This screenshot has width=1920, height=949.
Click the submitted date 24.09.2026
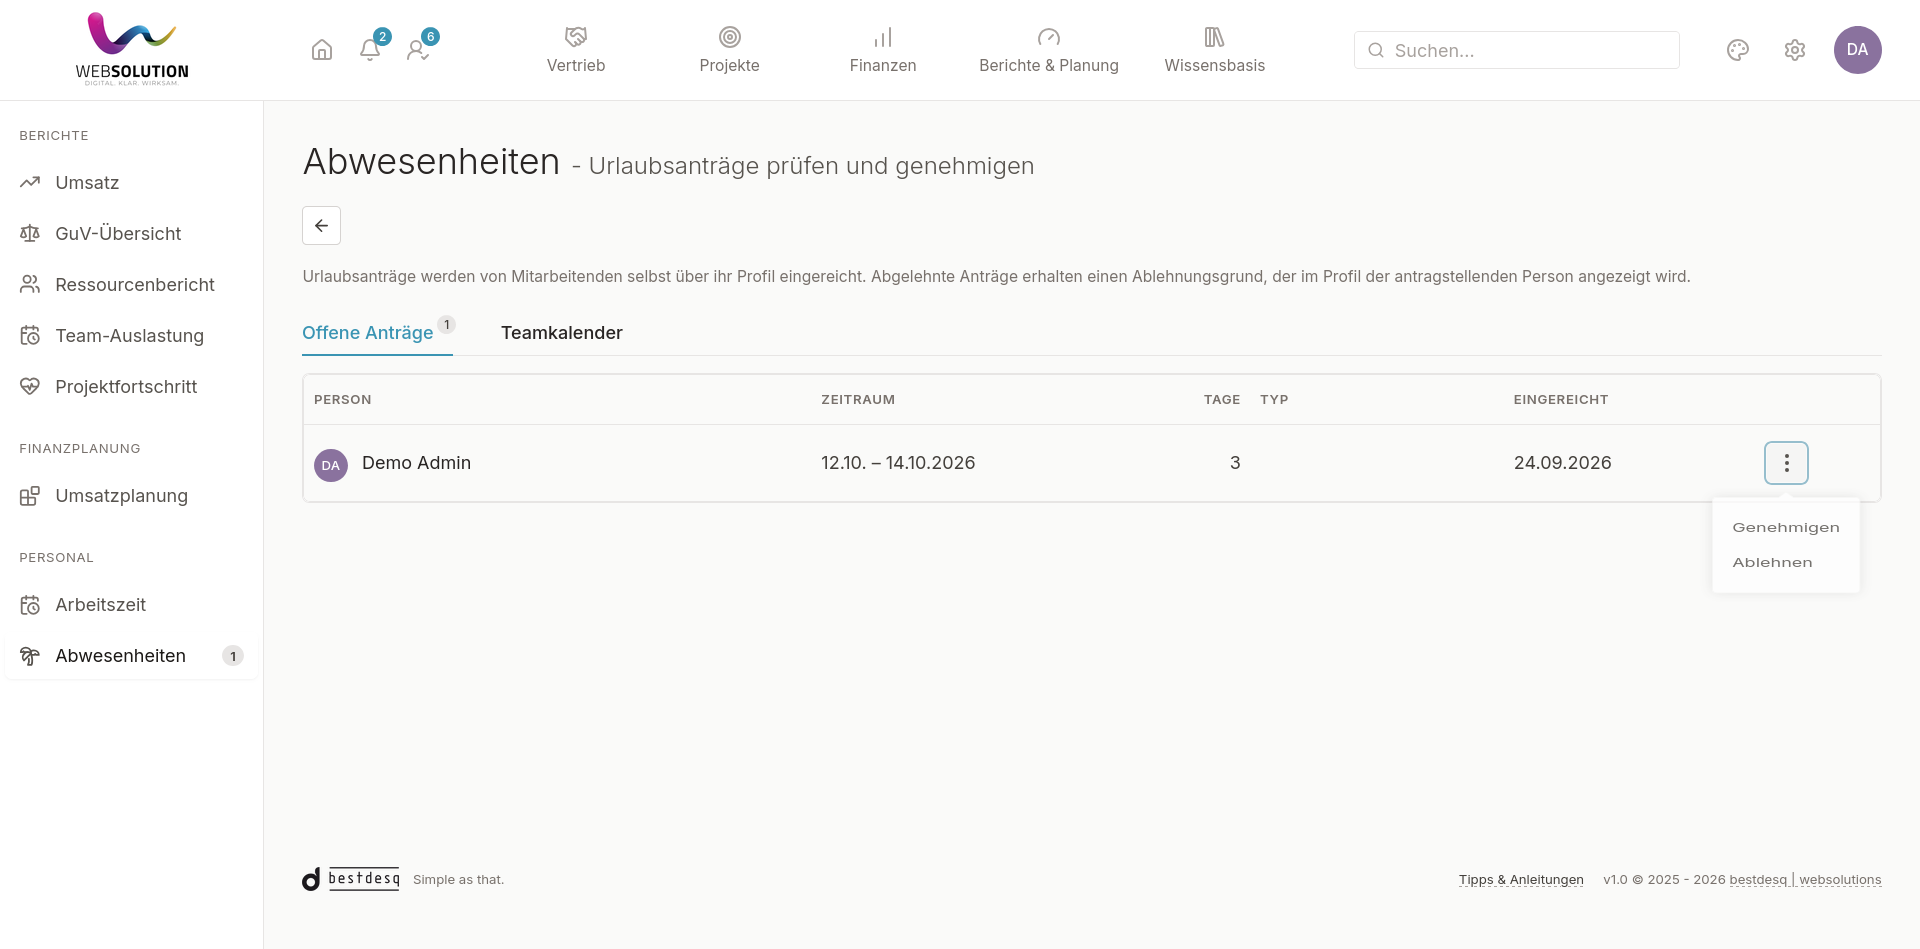(x=1562, y=463)
